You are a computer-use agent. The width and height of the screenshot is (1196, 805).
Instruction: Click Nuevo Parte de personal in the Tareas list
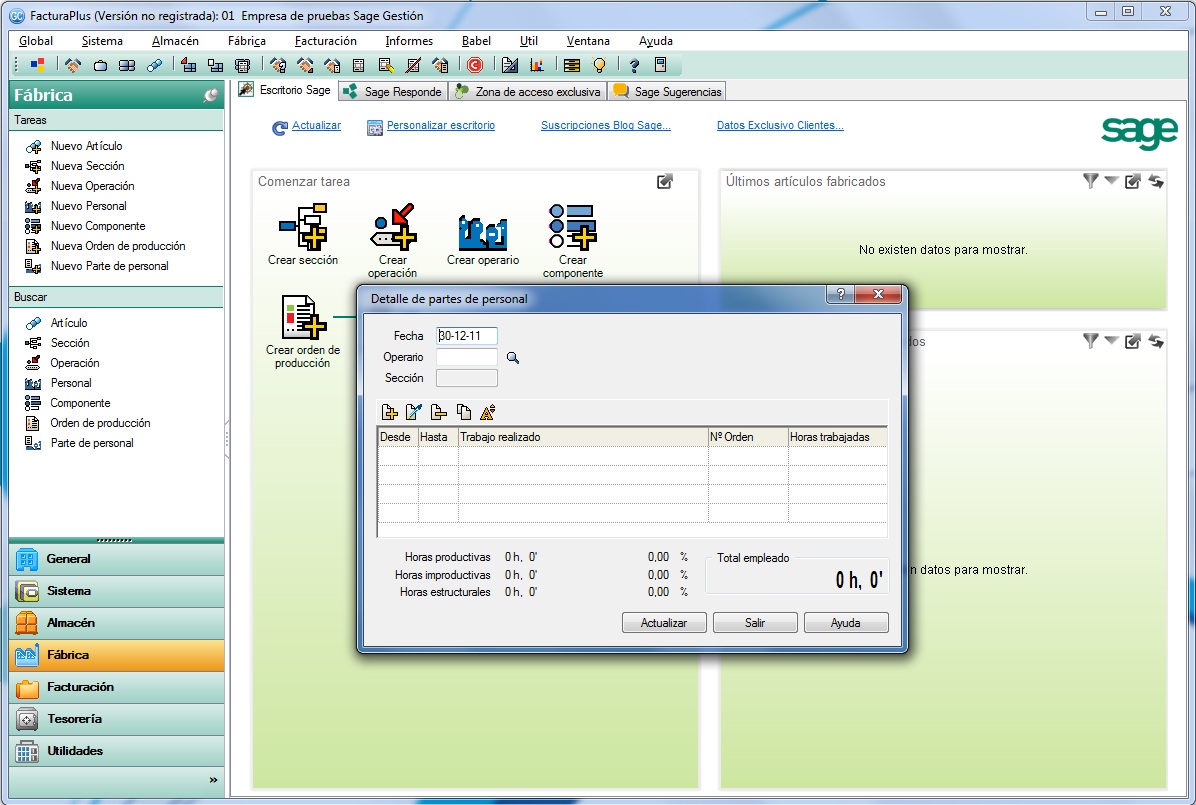coord(110,266)
